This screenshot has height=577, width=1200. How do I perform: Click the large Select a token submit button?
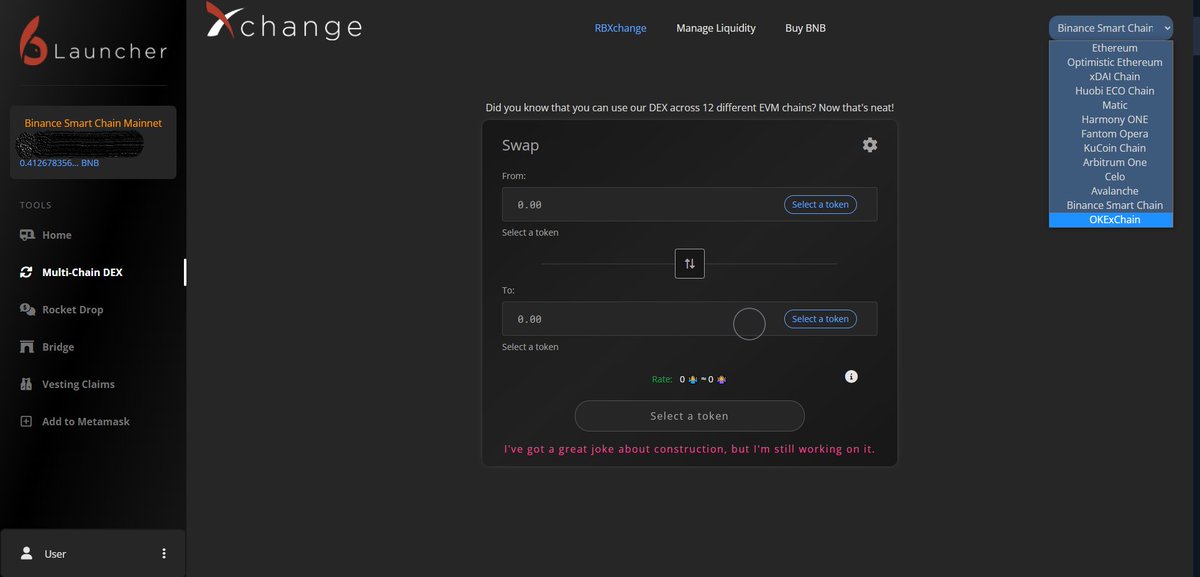(x=689, y=416)
